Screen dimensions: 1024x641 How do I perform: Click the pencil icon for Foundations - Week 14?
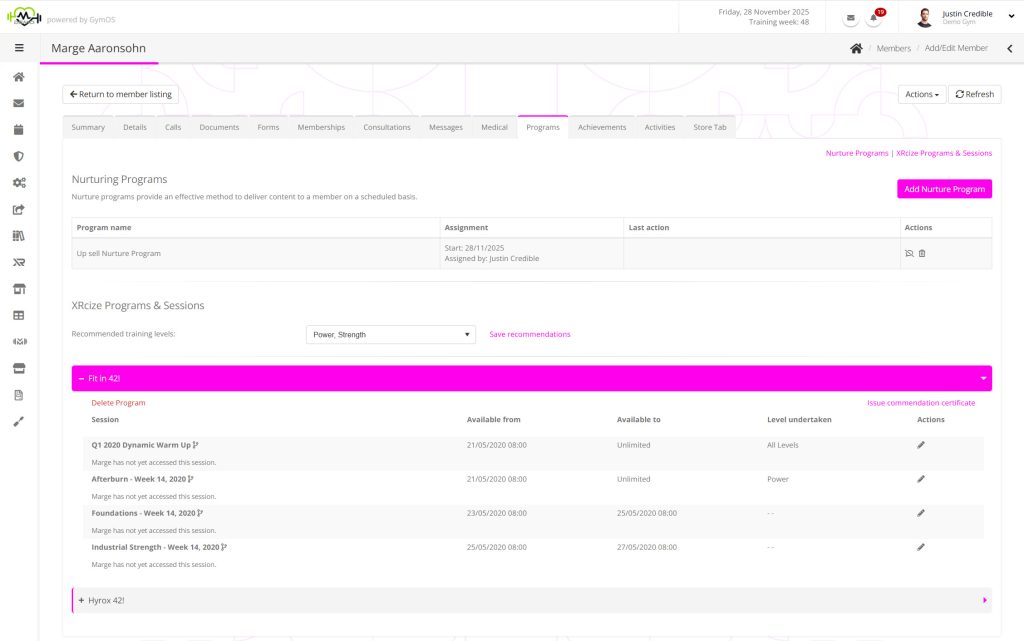pyautogui.click(x=921, y=513)
